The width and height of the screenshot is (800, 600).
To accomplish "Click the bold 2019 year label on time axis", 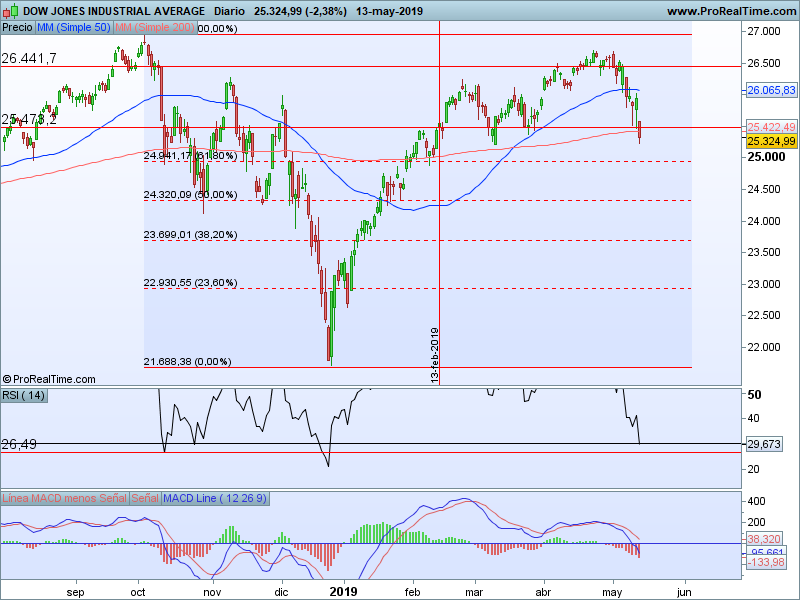I will tap(343, 592).
